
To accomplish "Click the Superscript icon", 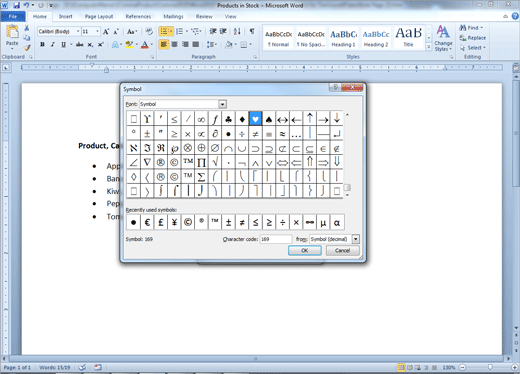I will [100, 44].
